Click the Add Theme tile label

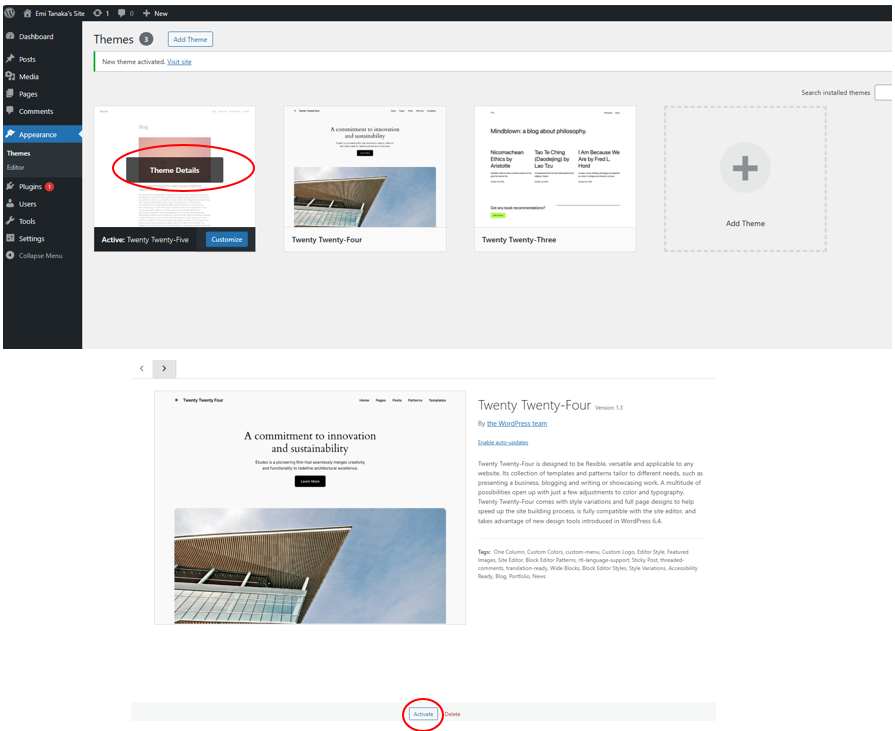pos(745,223)
